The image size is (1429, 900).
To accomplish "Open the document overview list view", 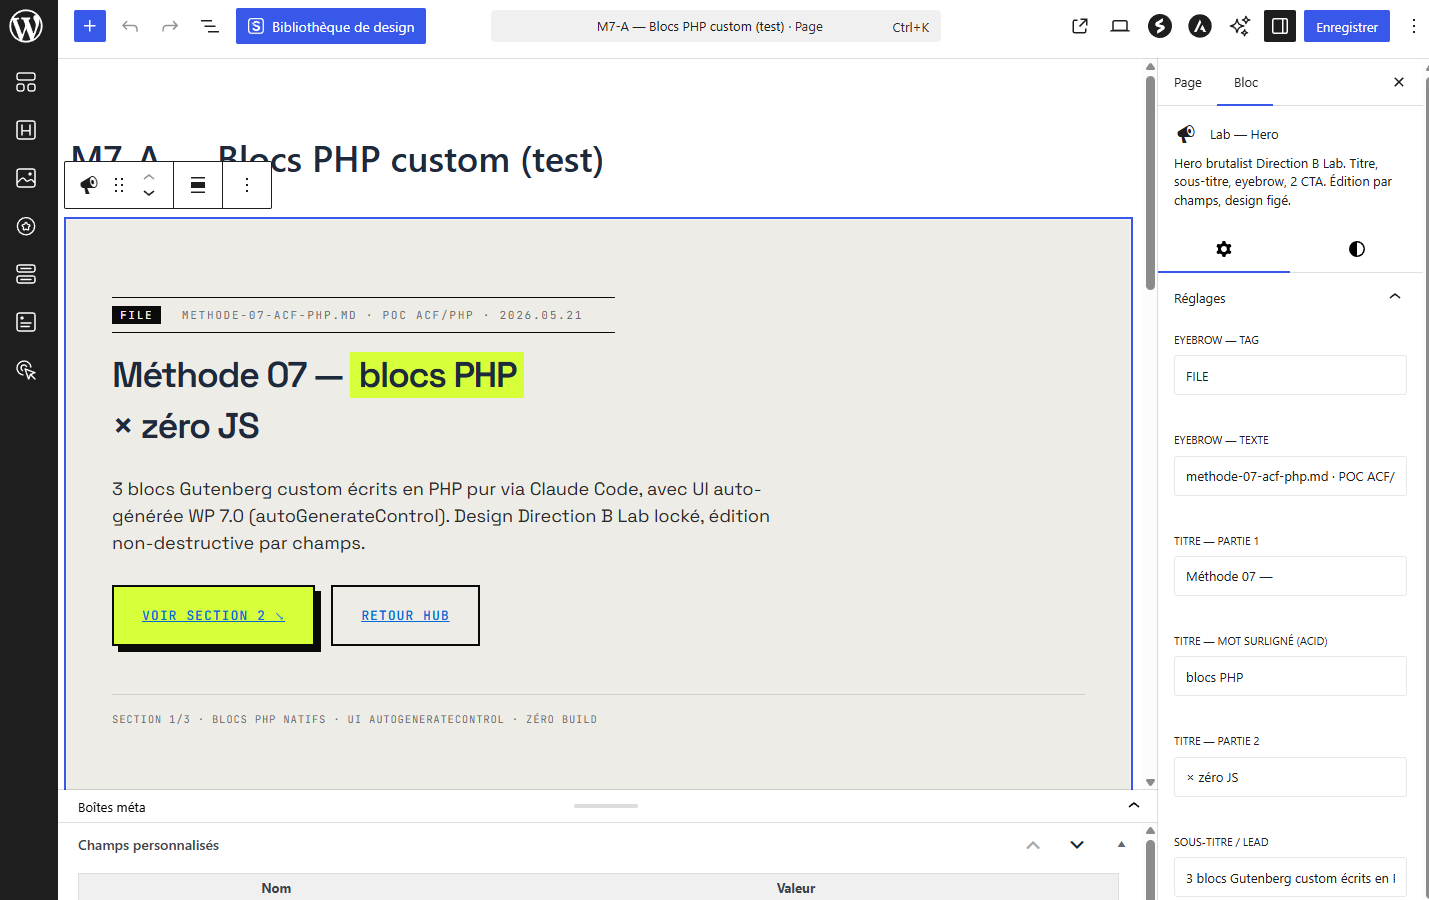I will point(210,26).
